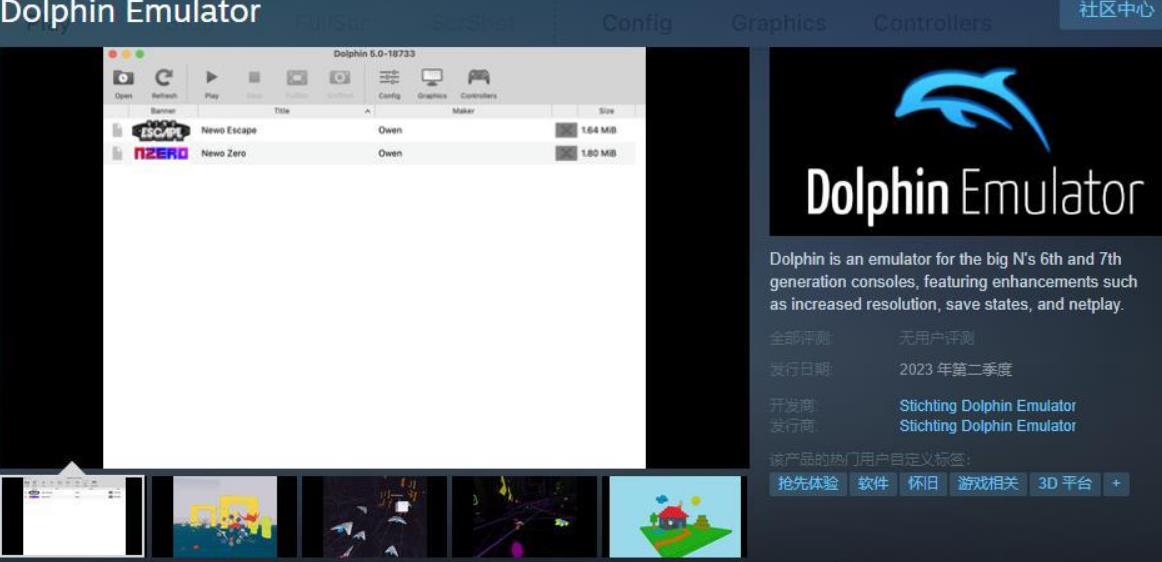
Task: Click the 2023 年第二季度 release date
Action: point(955,369)
